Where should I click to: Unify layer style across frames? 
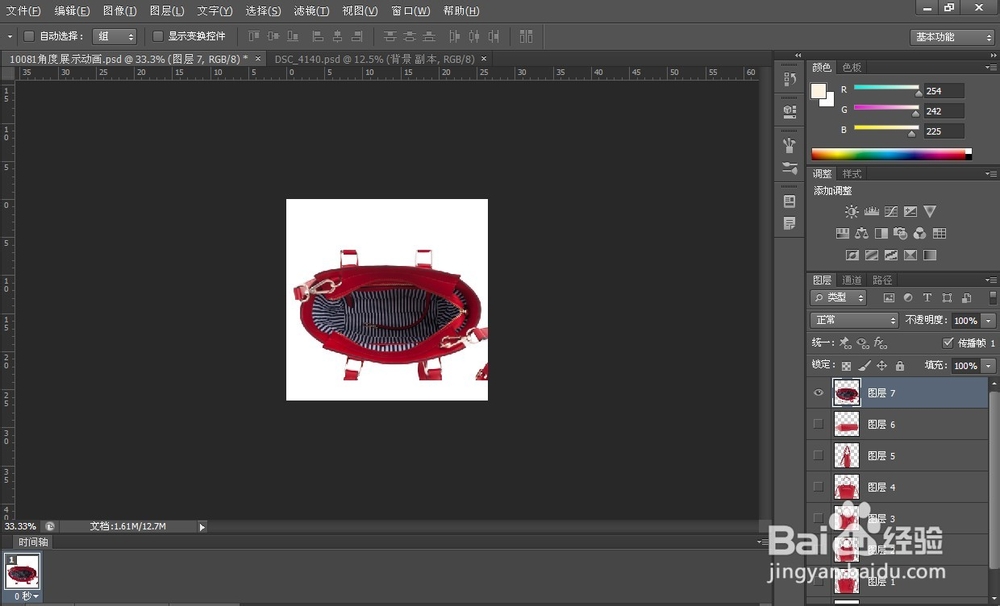click(x=881, y=343)
